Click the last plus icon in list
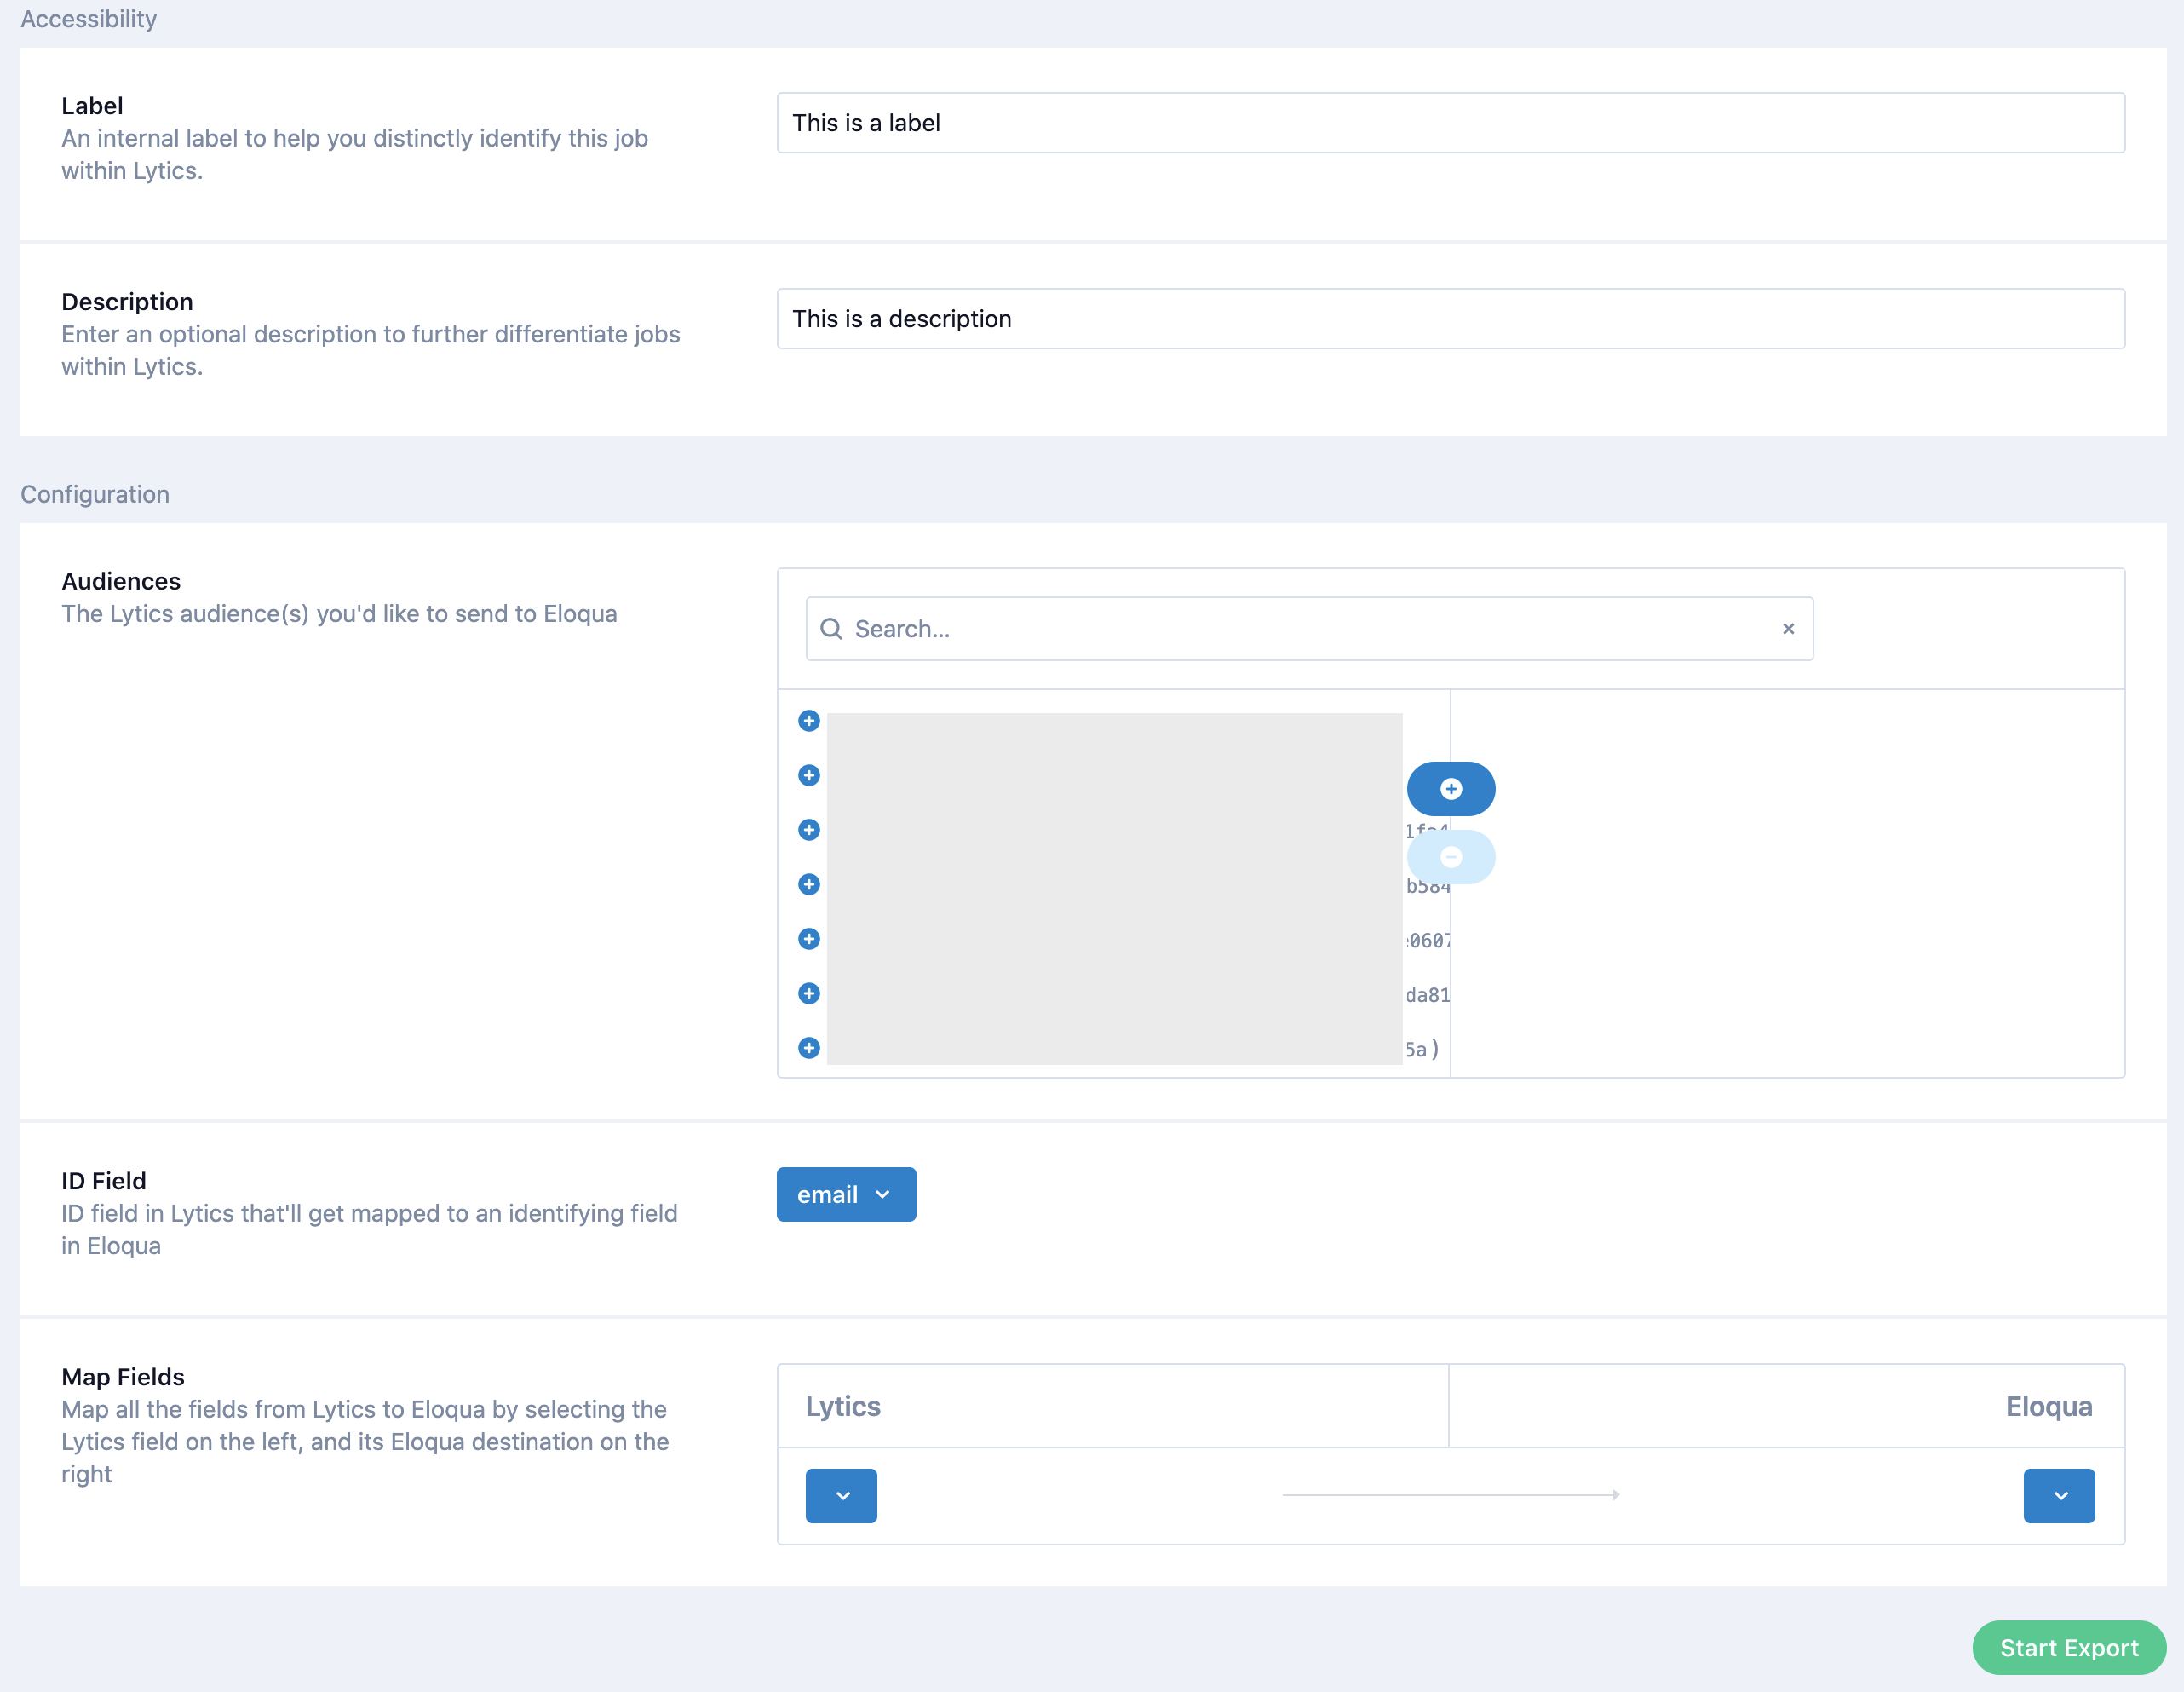The width and height of the screenshot is (2184, 1692). pos(809,1047)
